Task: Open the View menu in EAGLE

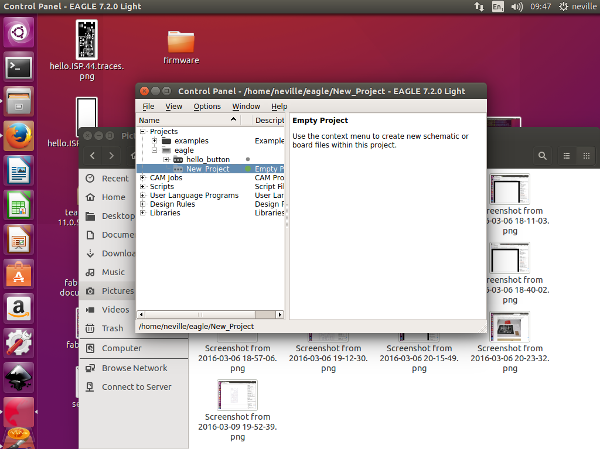Action: click(x=174, y=106)
